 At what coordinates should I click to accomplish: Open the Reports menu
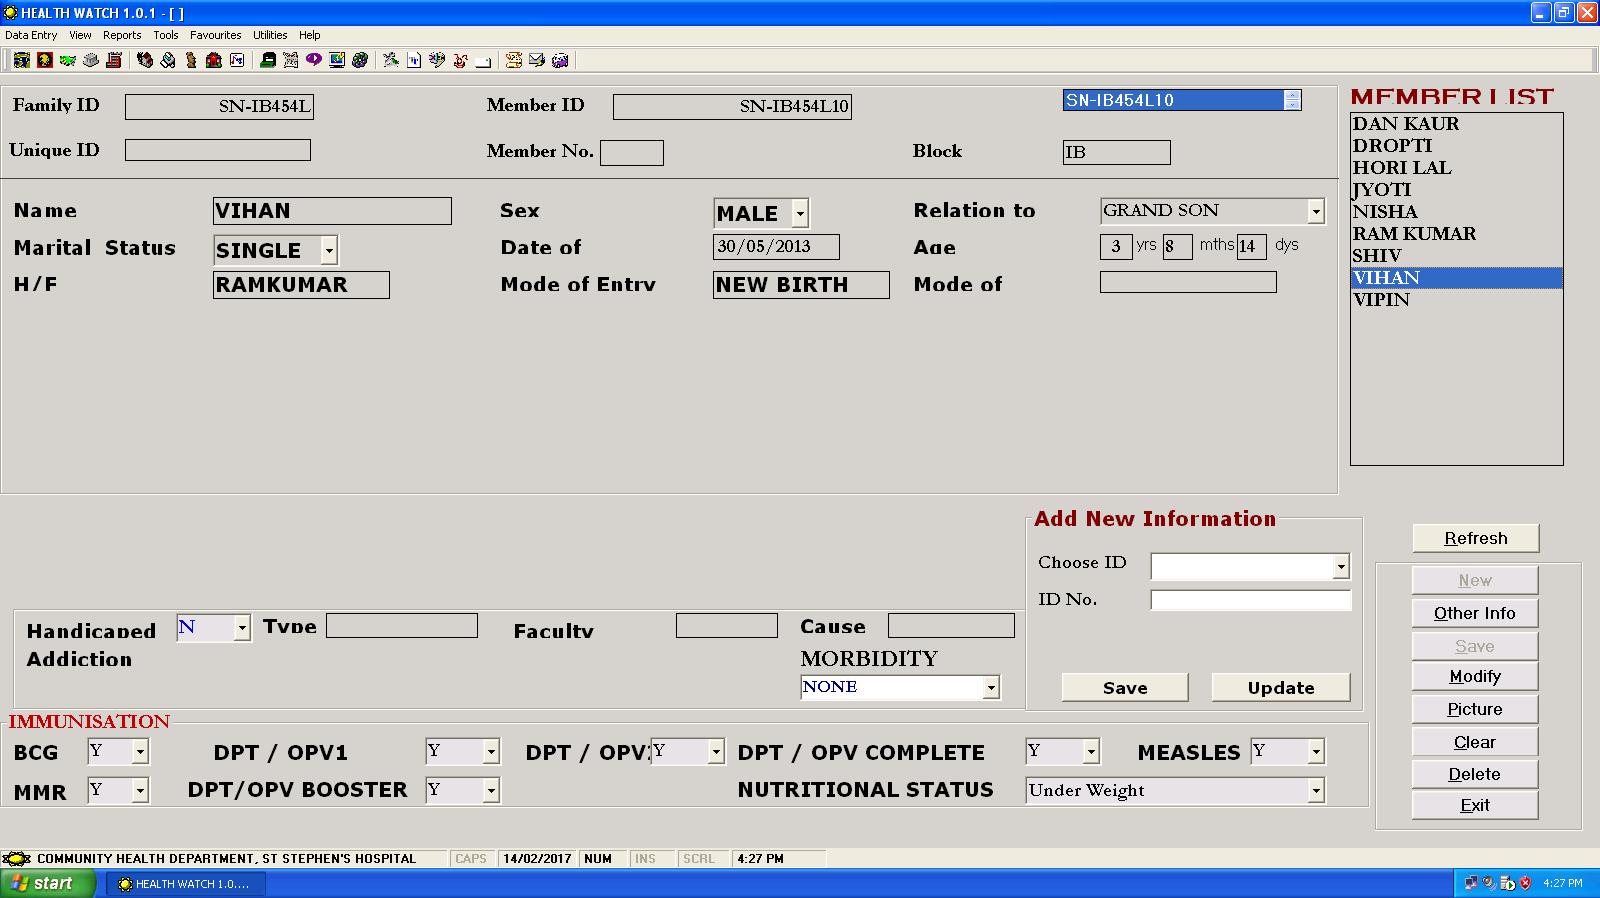click(x=122, y=35)
